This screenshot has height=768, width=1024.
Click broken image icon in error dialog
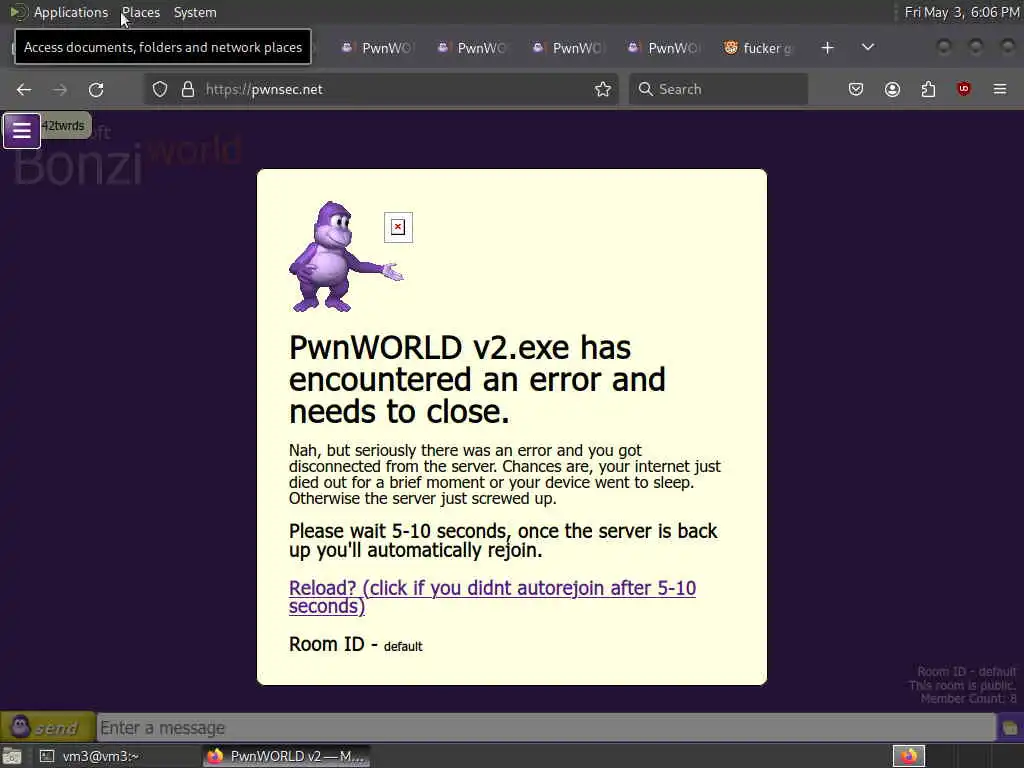click(398, 227)
